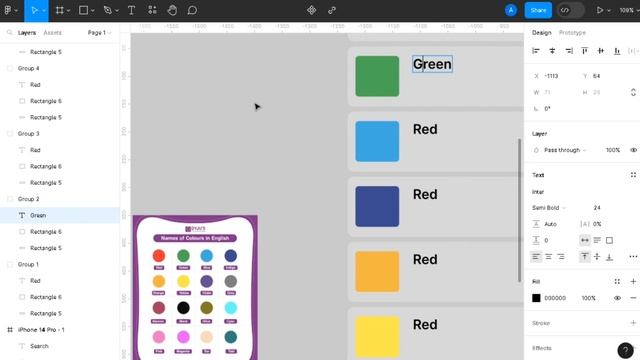This screenshot has height=360, width=640.
Task: Toggle fill visibility eye
Action: pos(618,298)
